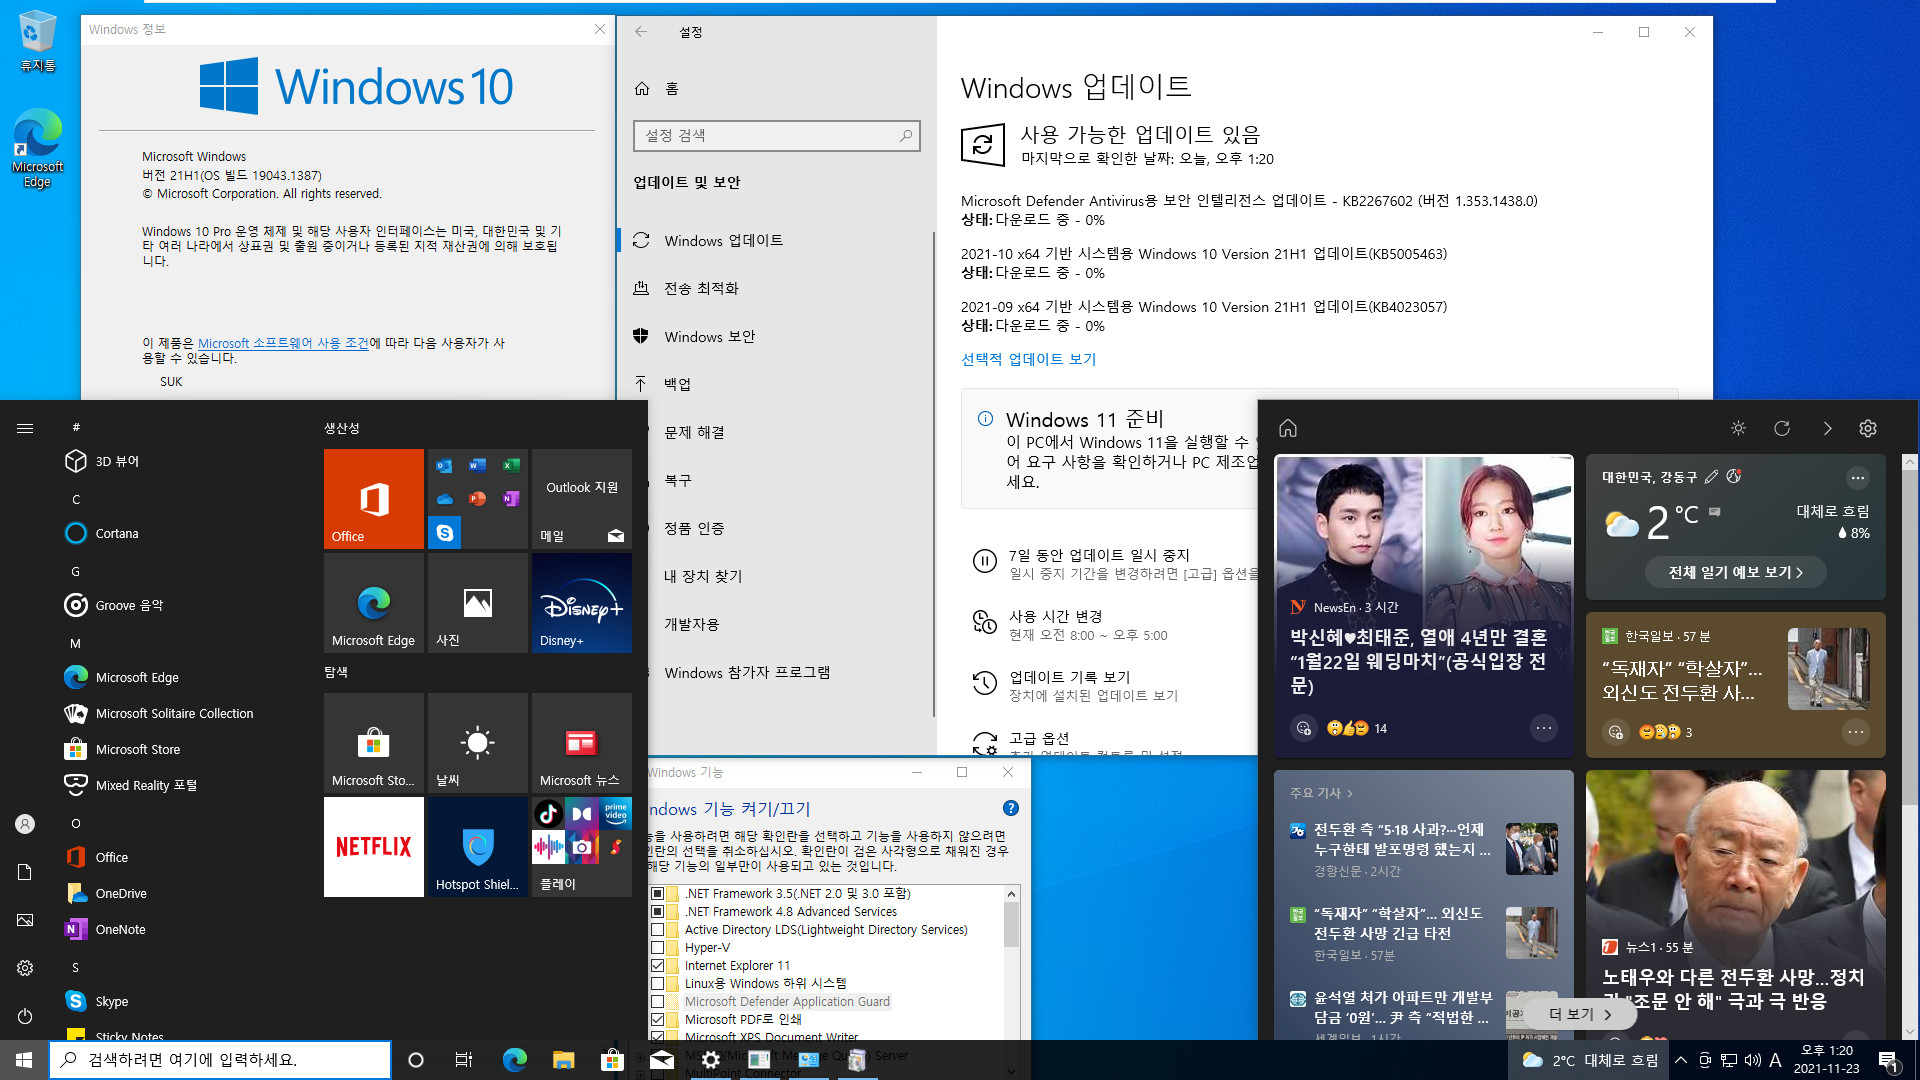Open Recycle Bin on the desktop
The image size is (1920, 1080).
point(37,42)
